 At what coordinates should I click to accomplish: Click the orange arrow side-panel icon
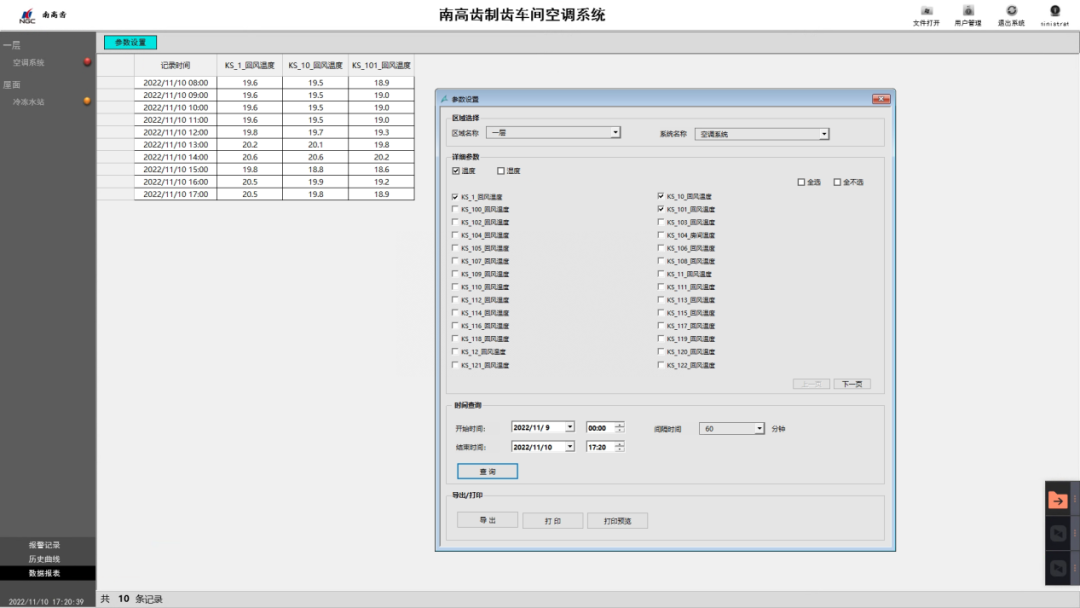[x=1057, y=501]
